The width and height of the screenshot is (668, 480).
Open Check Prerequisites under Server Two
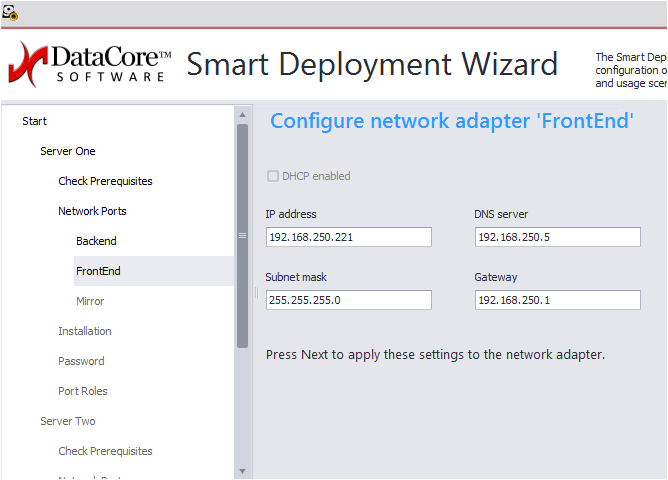105,451
